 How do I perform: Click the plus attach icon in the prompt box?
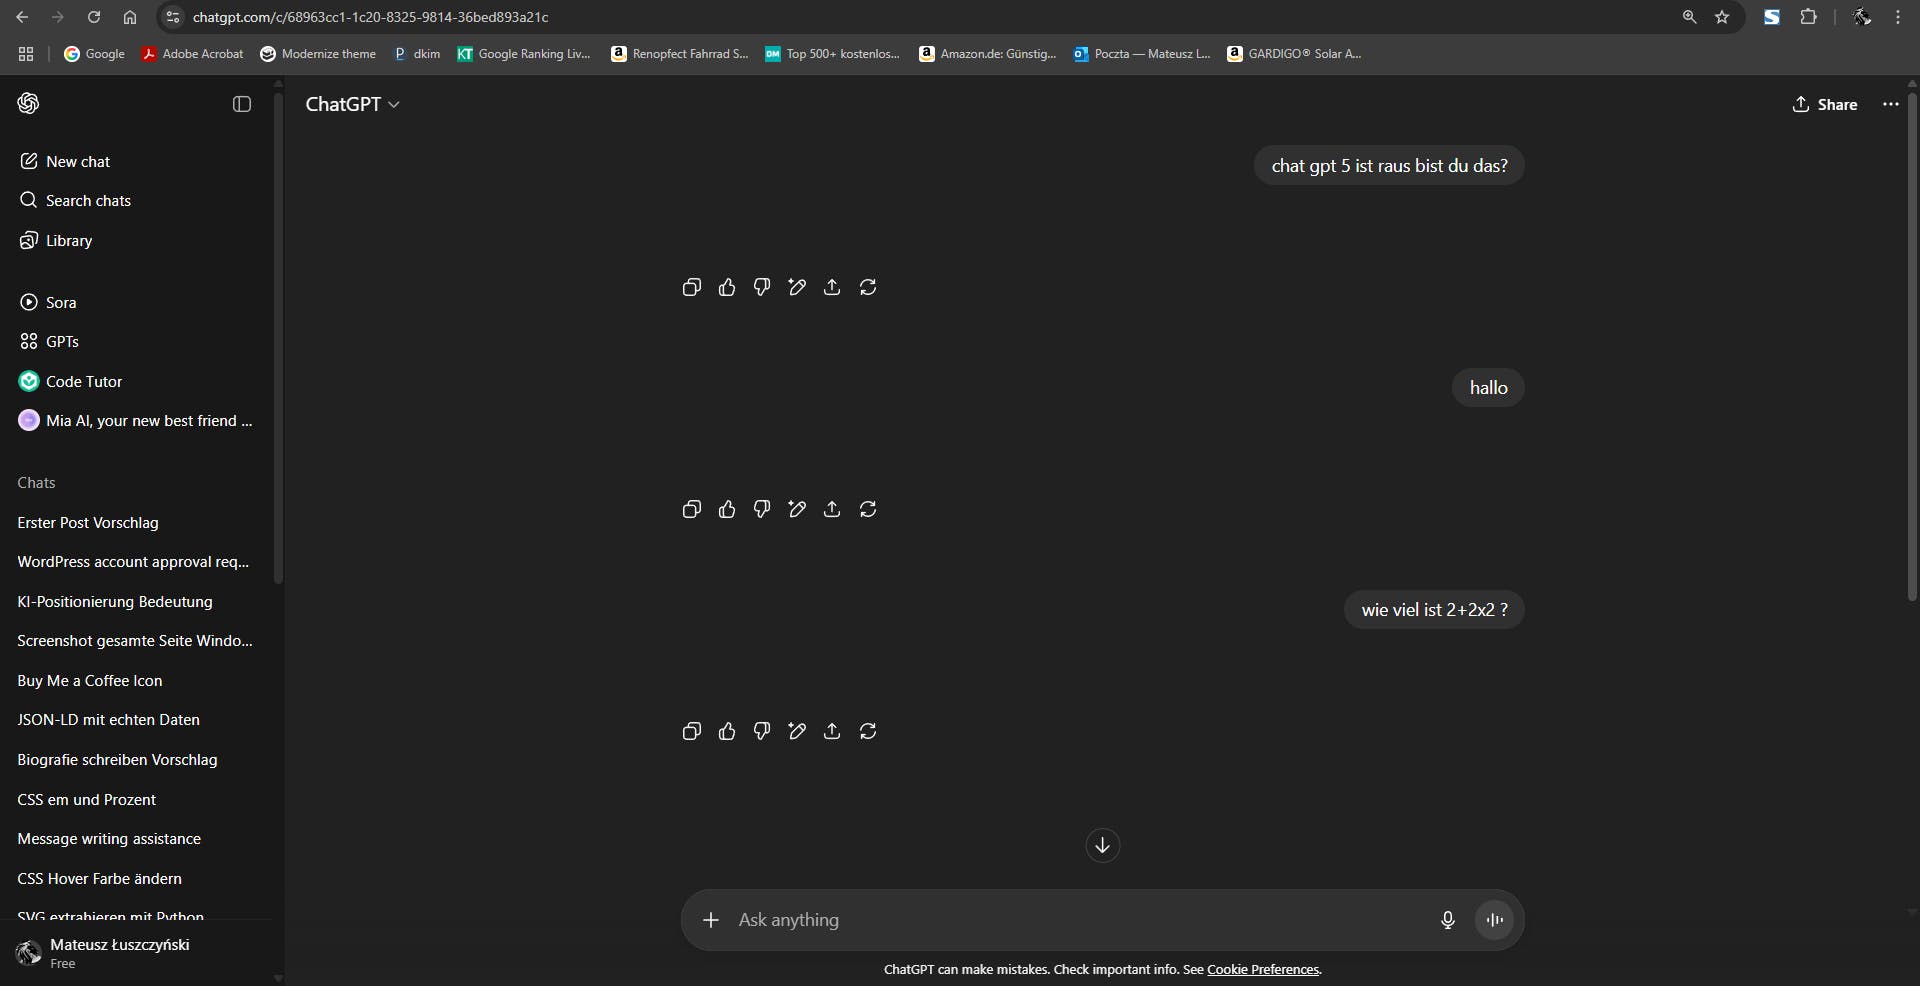[711, 920]
